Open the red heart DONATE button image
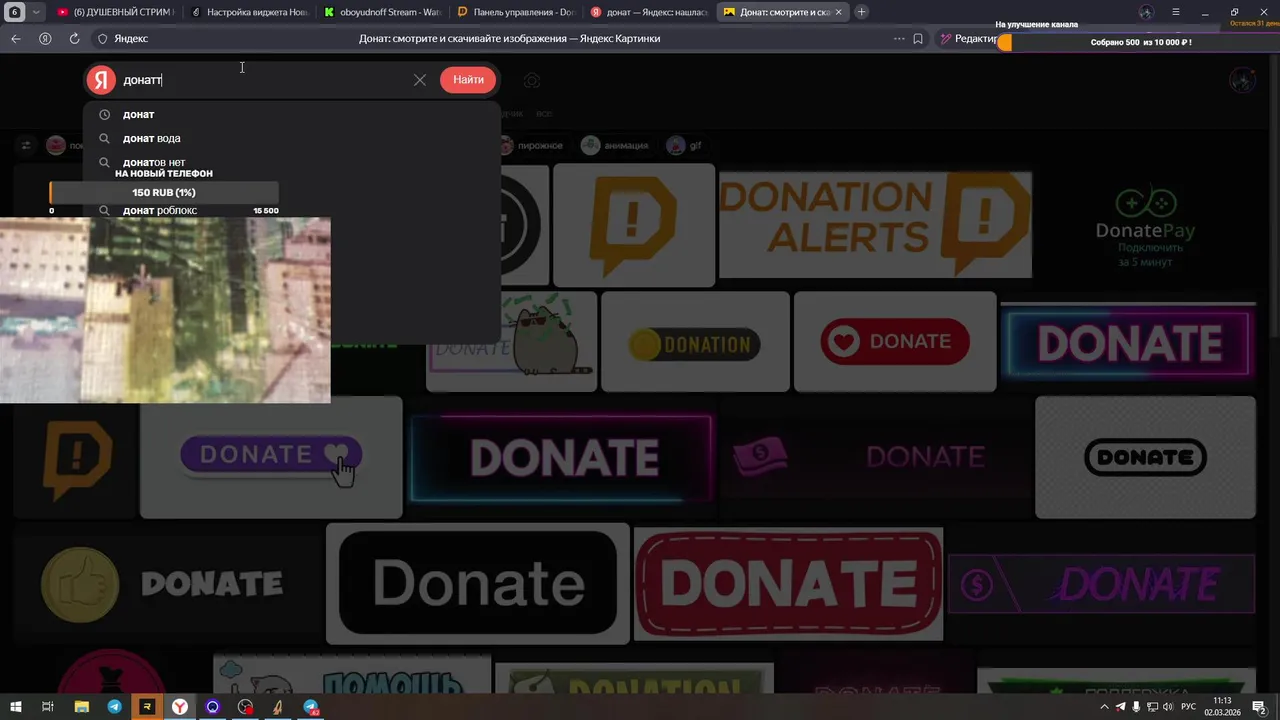 895,342
